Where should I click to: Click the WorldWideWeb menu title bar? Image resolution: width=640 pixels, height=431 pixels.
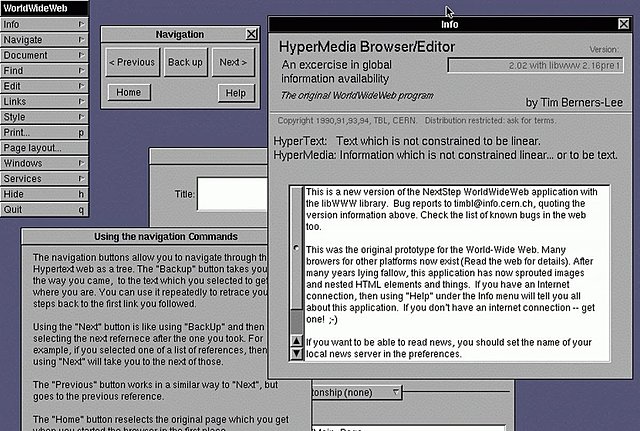coord(44,8)
